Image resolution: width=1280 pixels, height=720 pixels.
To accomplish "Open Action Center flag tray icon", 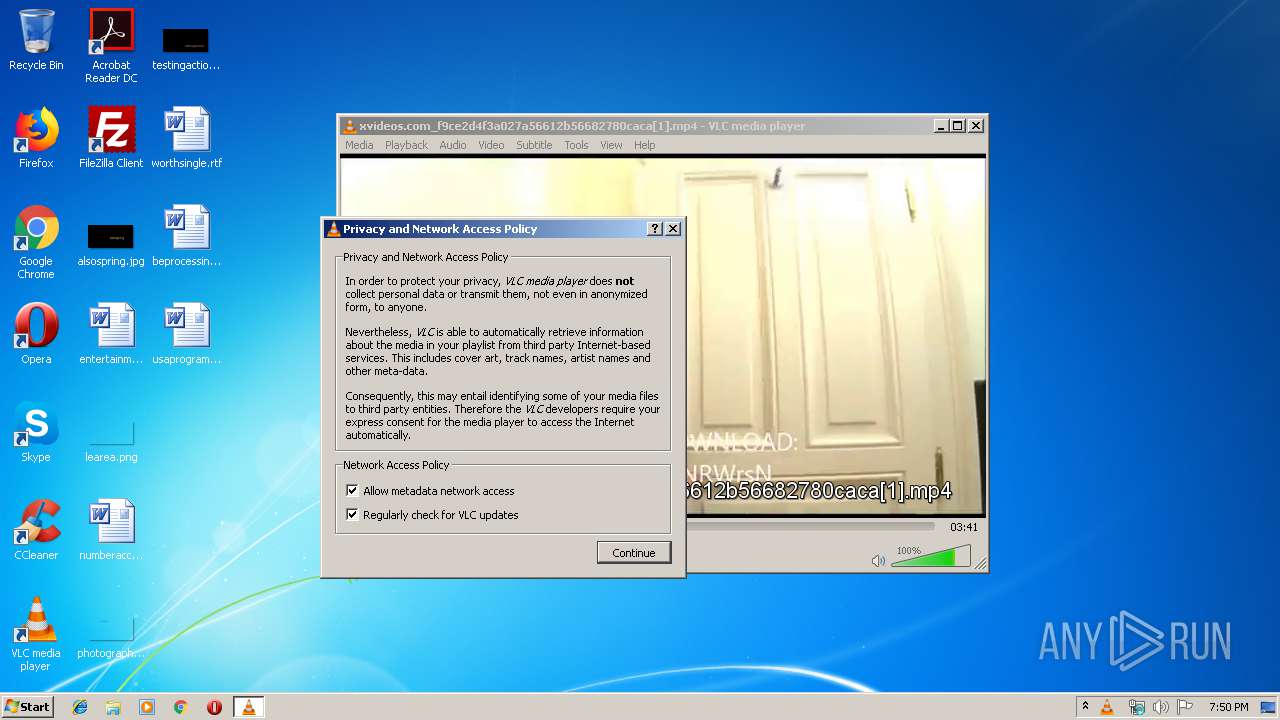I will click(1185, 707).
